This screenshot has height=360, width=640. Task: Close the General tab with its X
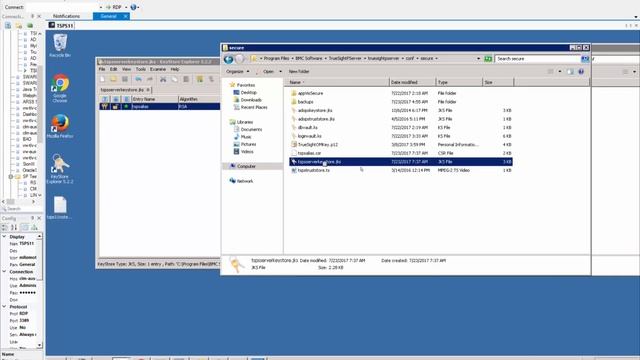(x=125, y=16)
